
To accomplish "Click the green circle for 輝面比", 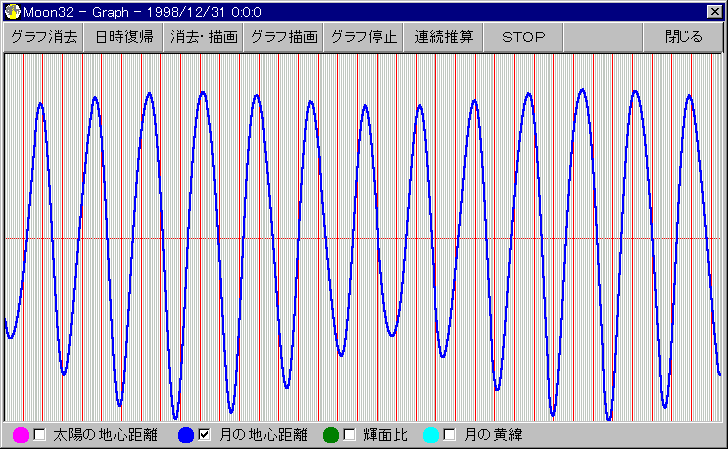I will (x=331, y=435).
